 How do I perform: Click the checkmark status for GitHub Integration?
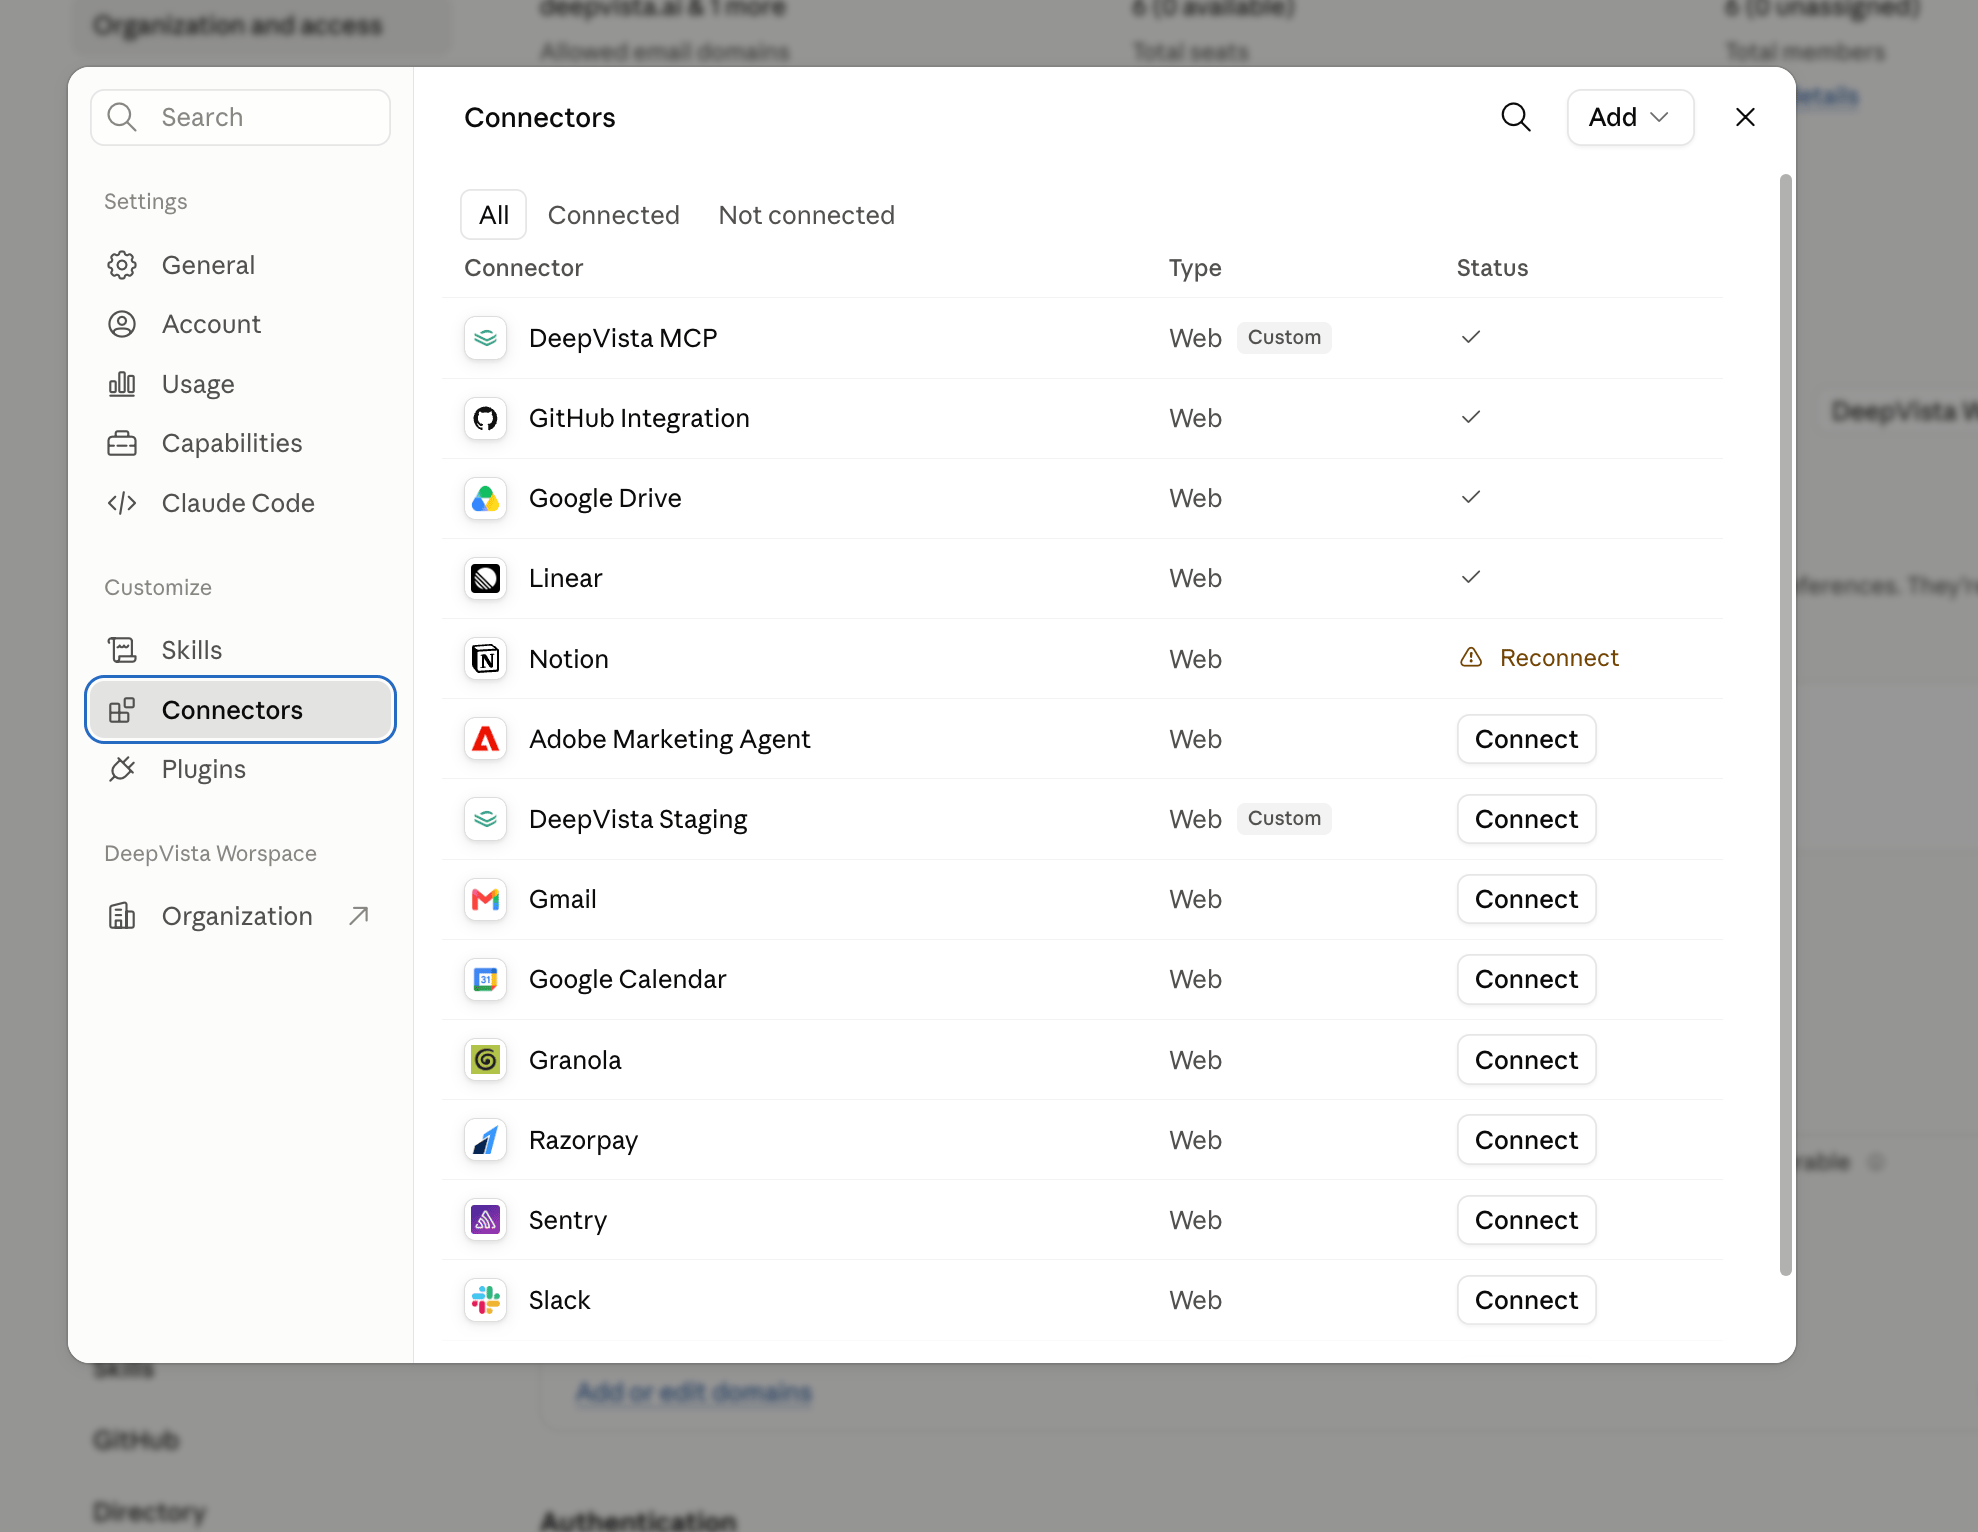click(1471, 417)
